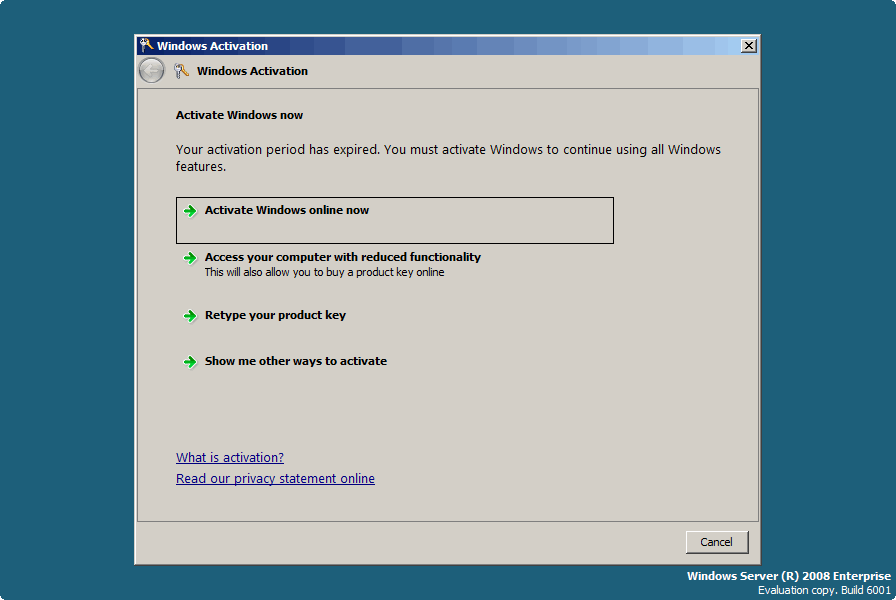Click the keys icon beside the Windows Activation header

pyautogui.click(x=181, y=71)
